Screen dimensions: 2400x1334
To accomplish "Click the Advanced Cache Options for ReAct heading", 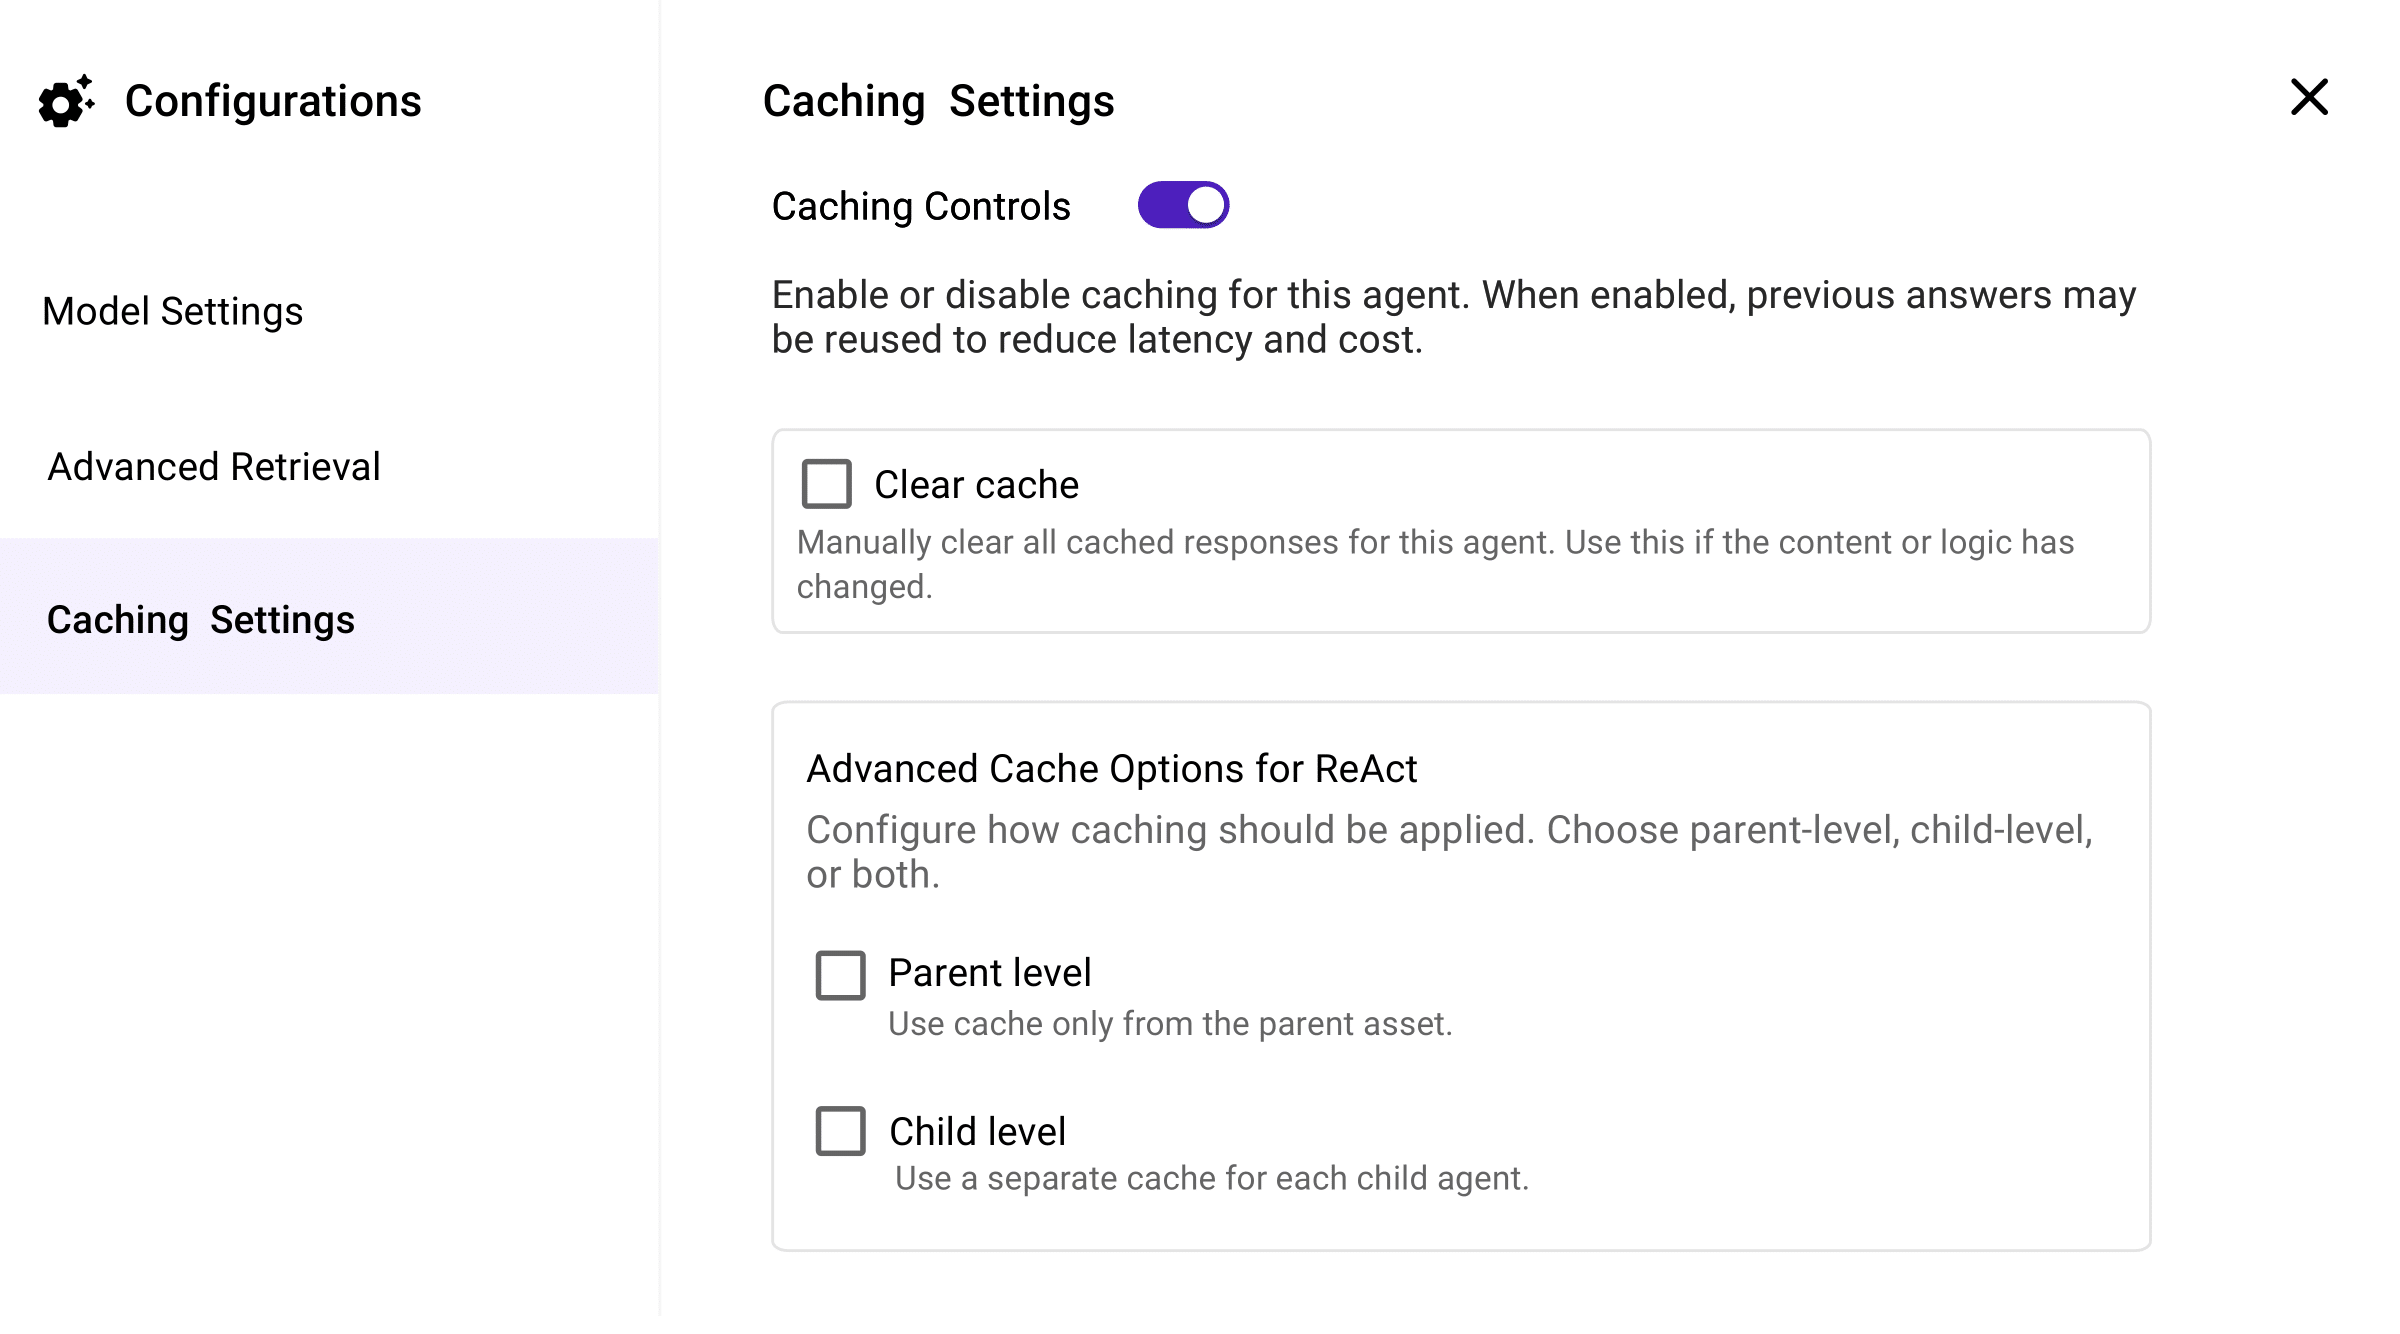I will tap(1112, 769).
